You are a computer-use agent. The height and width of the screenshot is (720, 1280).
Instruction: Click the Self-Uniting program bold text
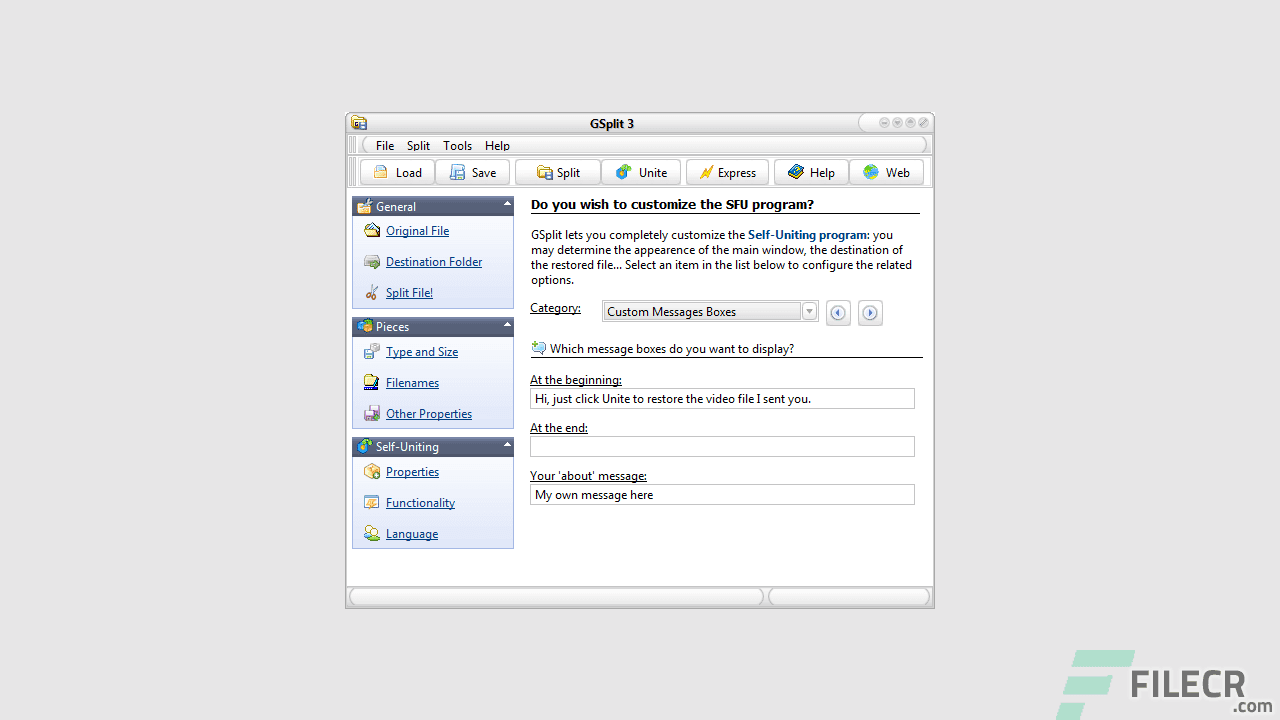point(808,235)
